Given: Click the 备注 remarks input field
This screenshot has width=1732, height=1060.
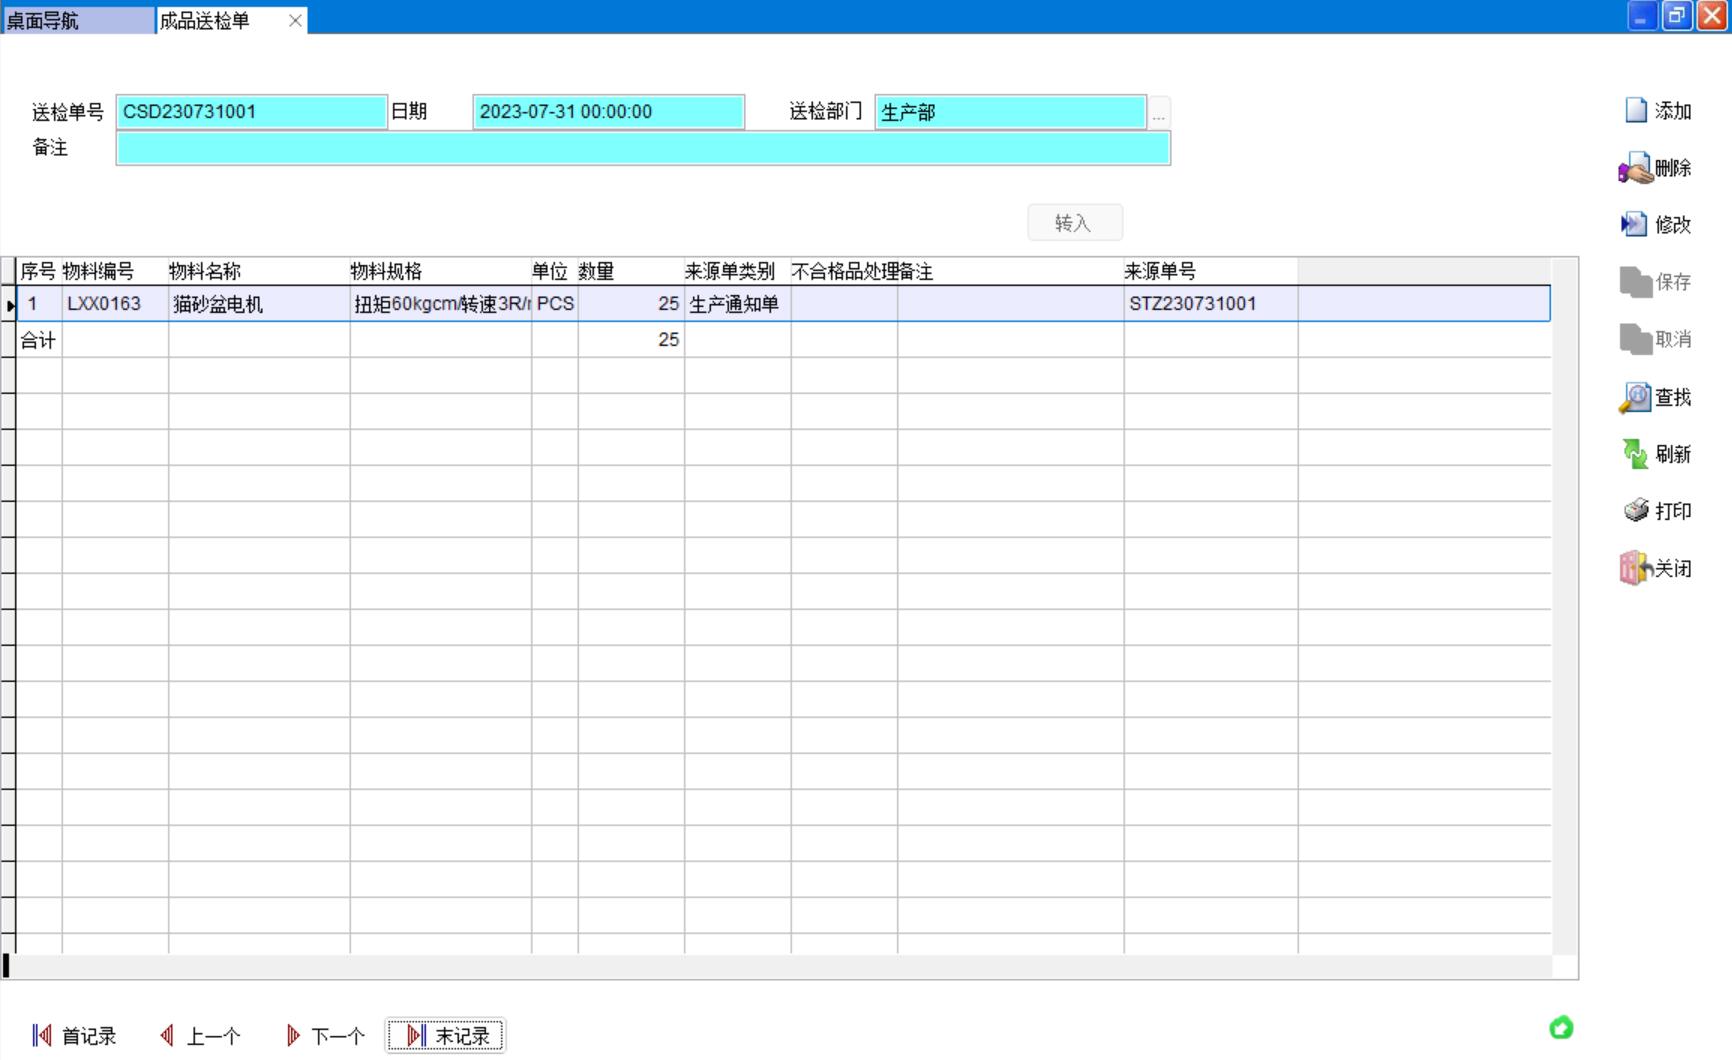Looking at the screenshot, I should [x=642, y=149].
